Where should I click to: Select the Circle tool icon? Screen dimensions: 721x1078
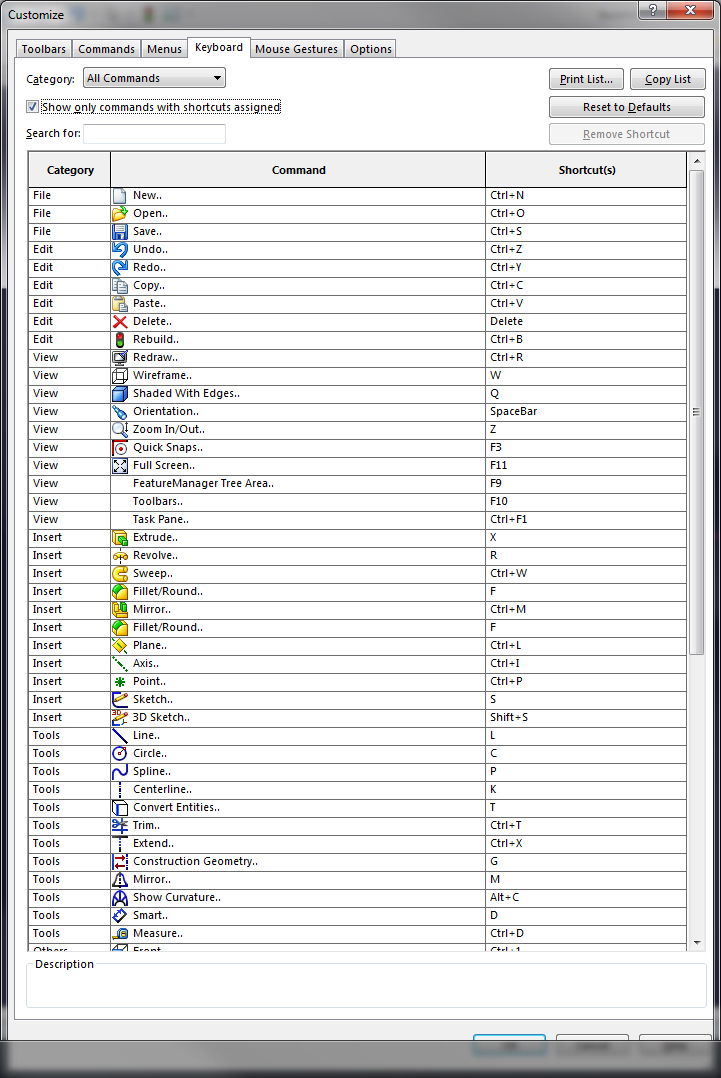[x=120, y=754]
